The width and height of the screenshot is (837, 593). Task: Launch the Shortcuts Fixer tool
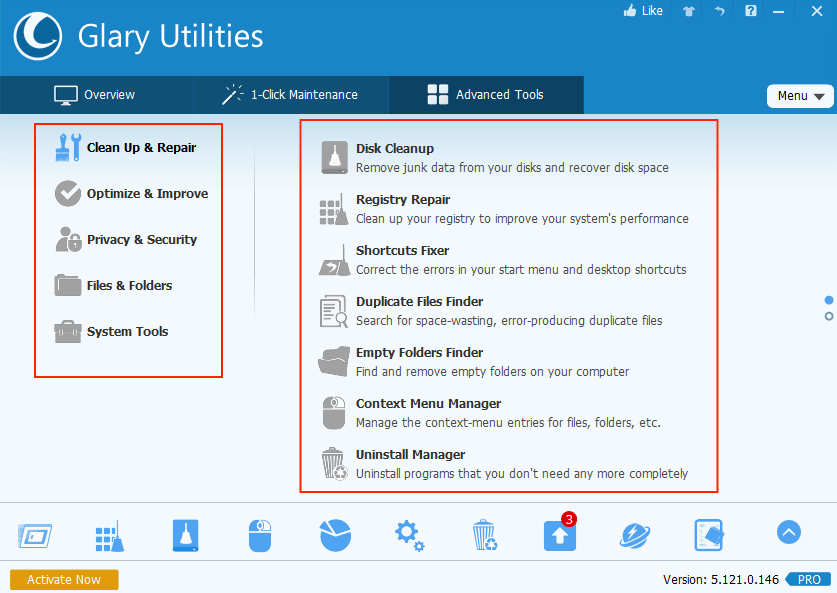503,260
